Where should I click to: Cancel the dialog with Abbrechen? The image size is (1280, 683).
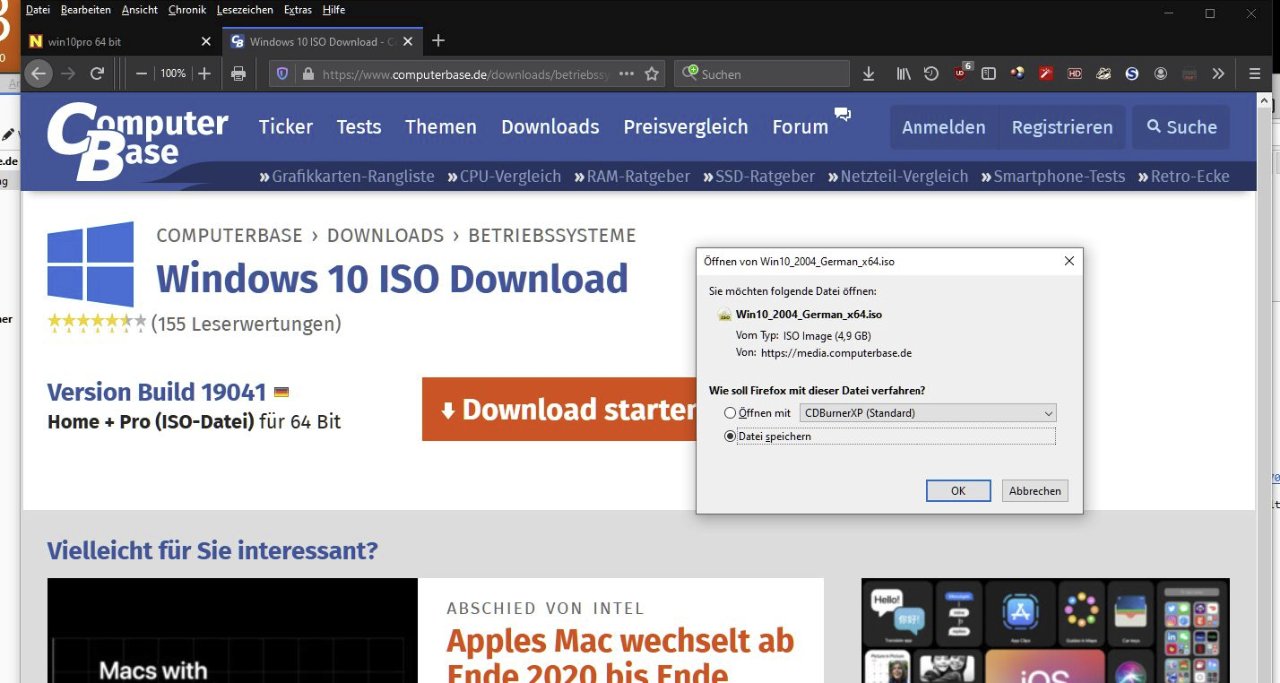pyautogui.click(x=1035, y=491)
